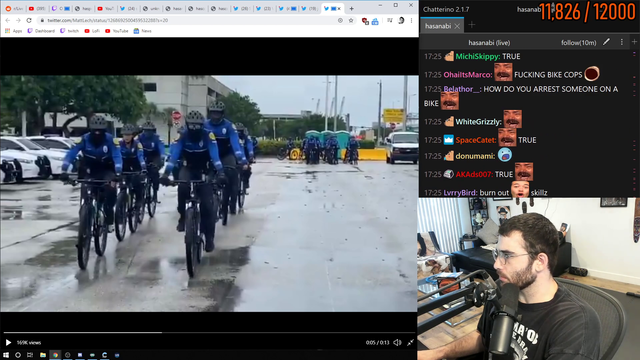The image size is (640, 360).
Task: Open Task View on the taskbar
Action: [x=30, y=355]
